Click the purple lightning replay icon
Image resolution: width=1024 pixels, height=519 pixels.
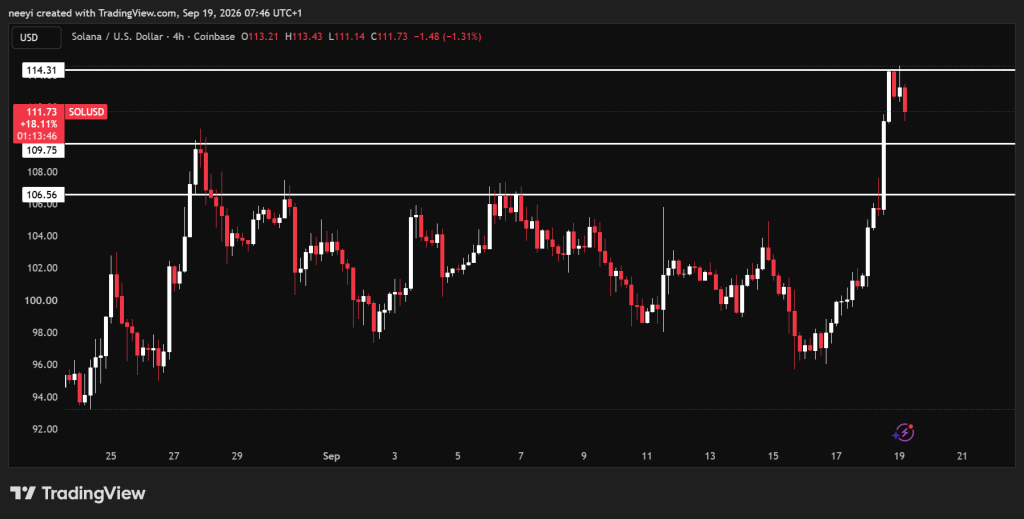[903, 432]
